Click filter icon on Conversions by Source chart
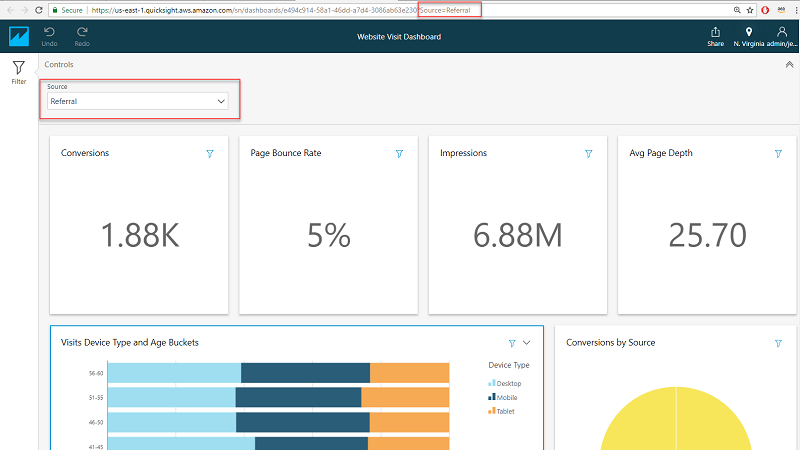 (778, 343)
